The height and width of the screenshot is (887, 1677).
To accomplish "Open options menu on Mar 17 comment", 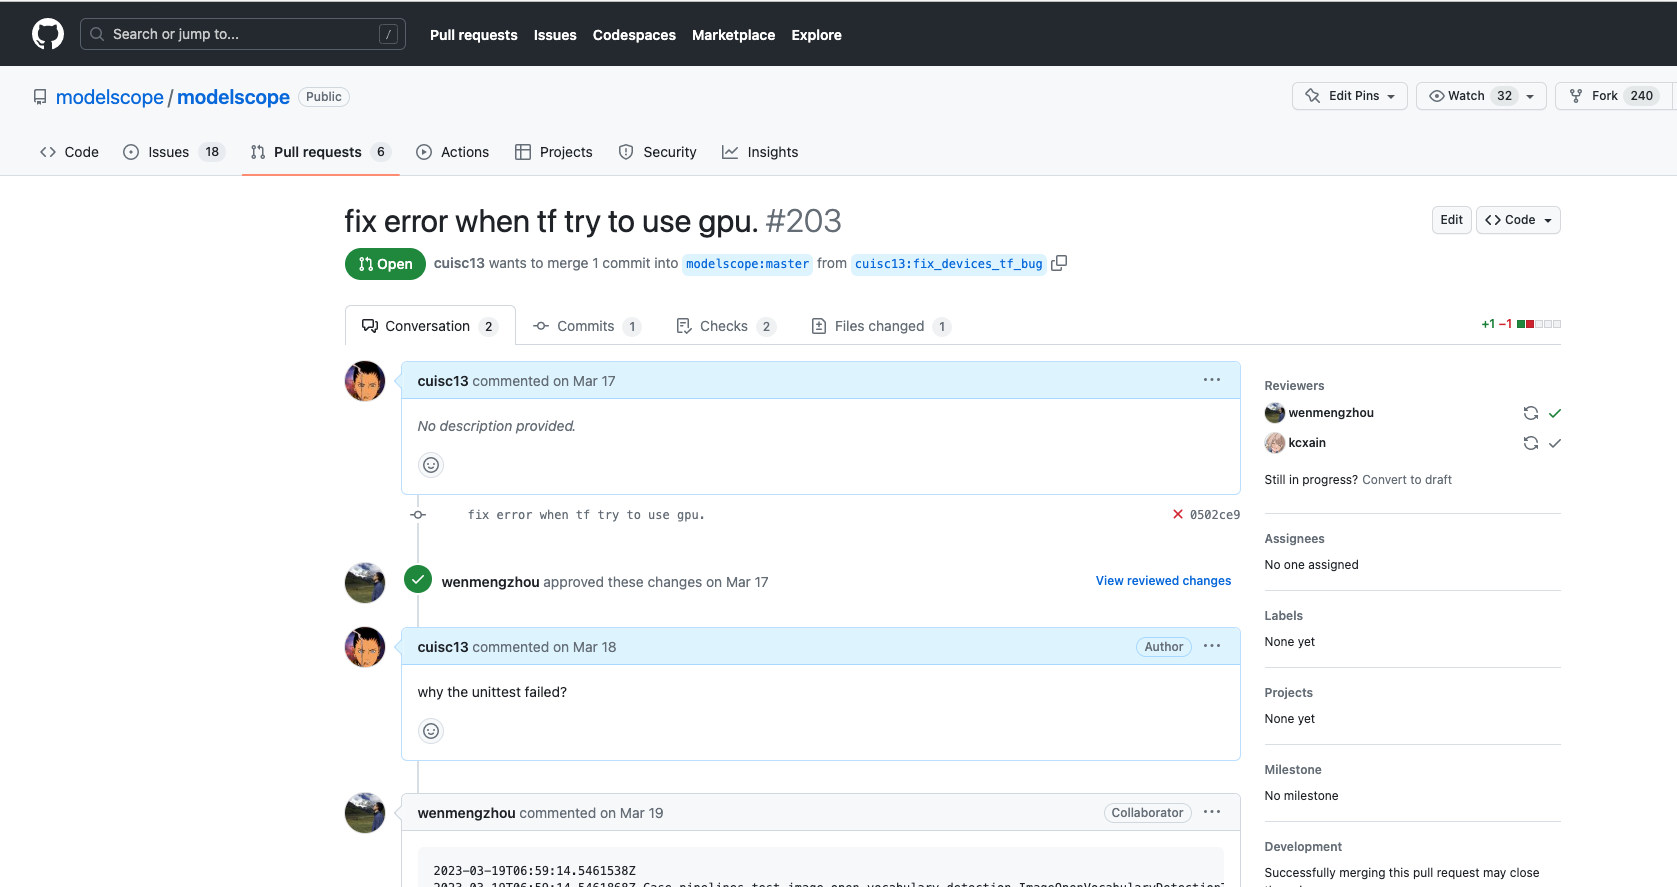I will 1212,380.
